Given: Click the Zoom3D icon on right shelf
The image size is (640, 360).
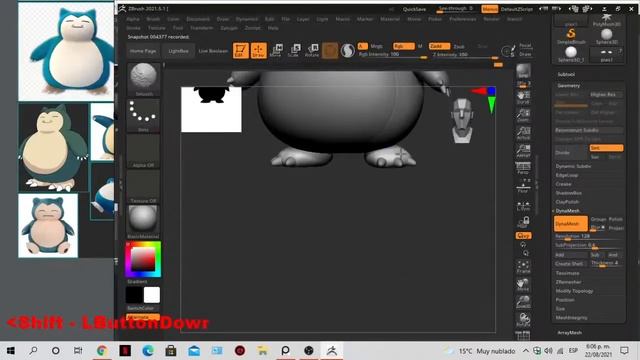Looking at the screenshot, I should tap(523, 302).
